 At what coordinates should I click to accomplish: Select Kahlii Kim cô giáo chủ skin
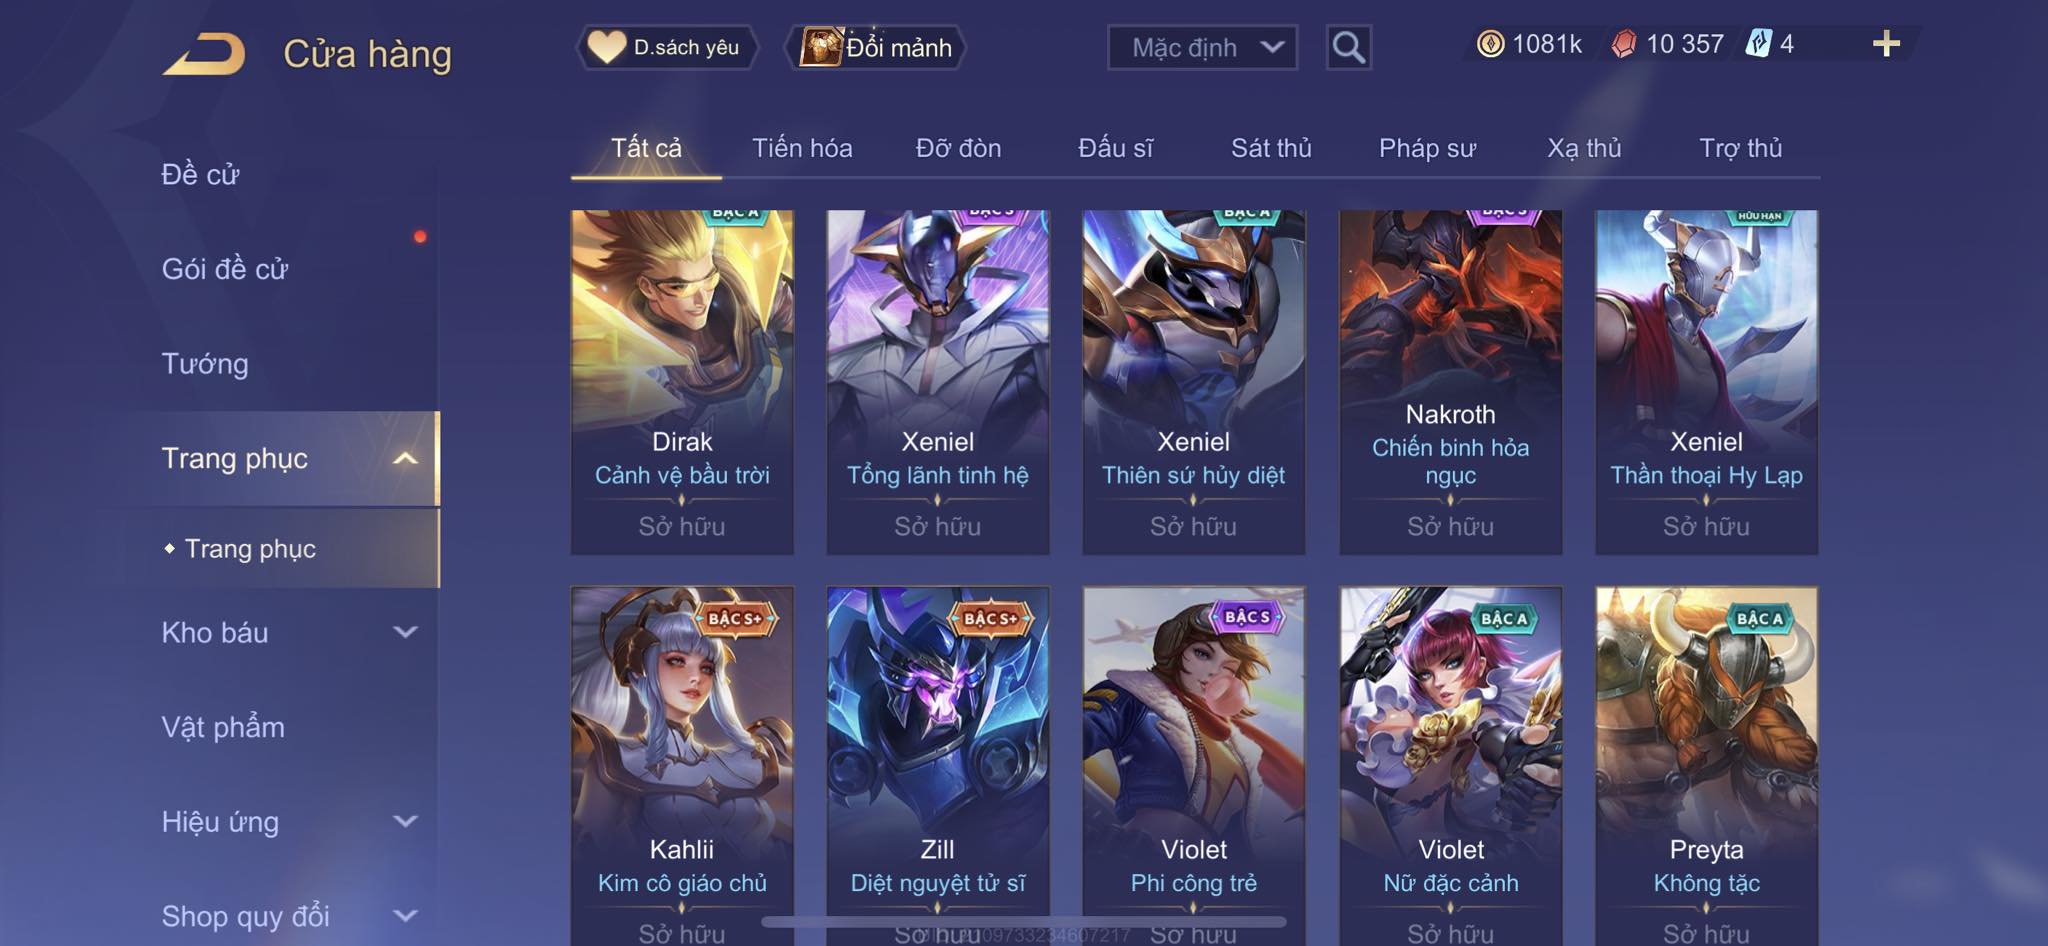click(x=682, y=766)
